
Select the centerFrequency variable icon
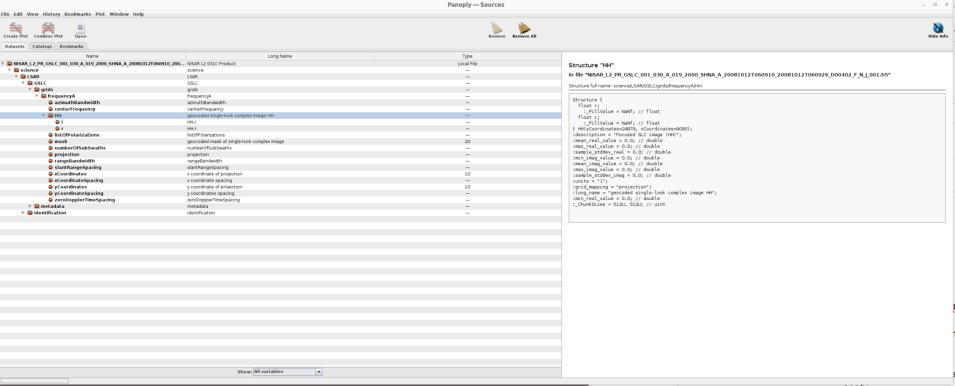pyautogui.click(x=51, y=109)
